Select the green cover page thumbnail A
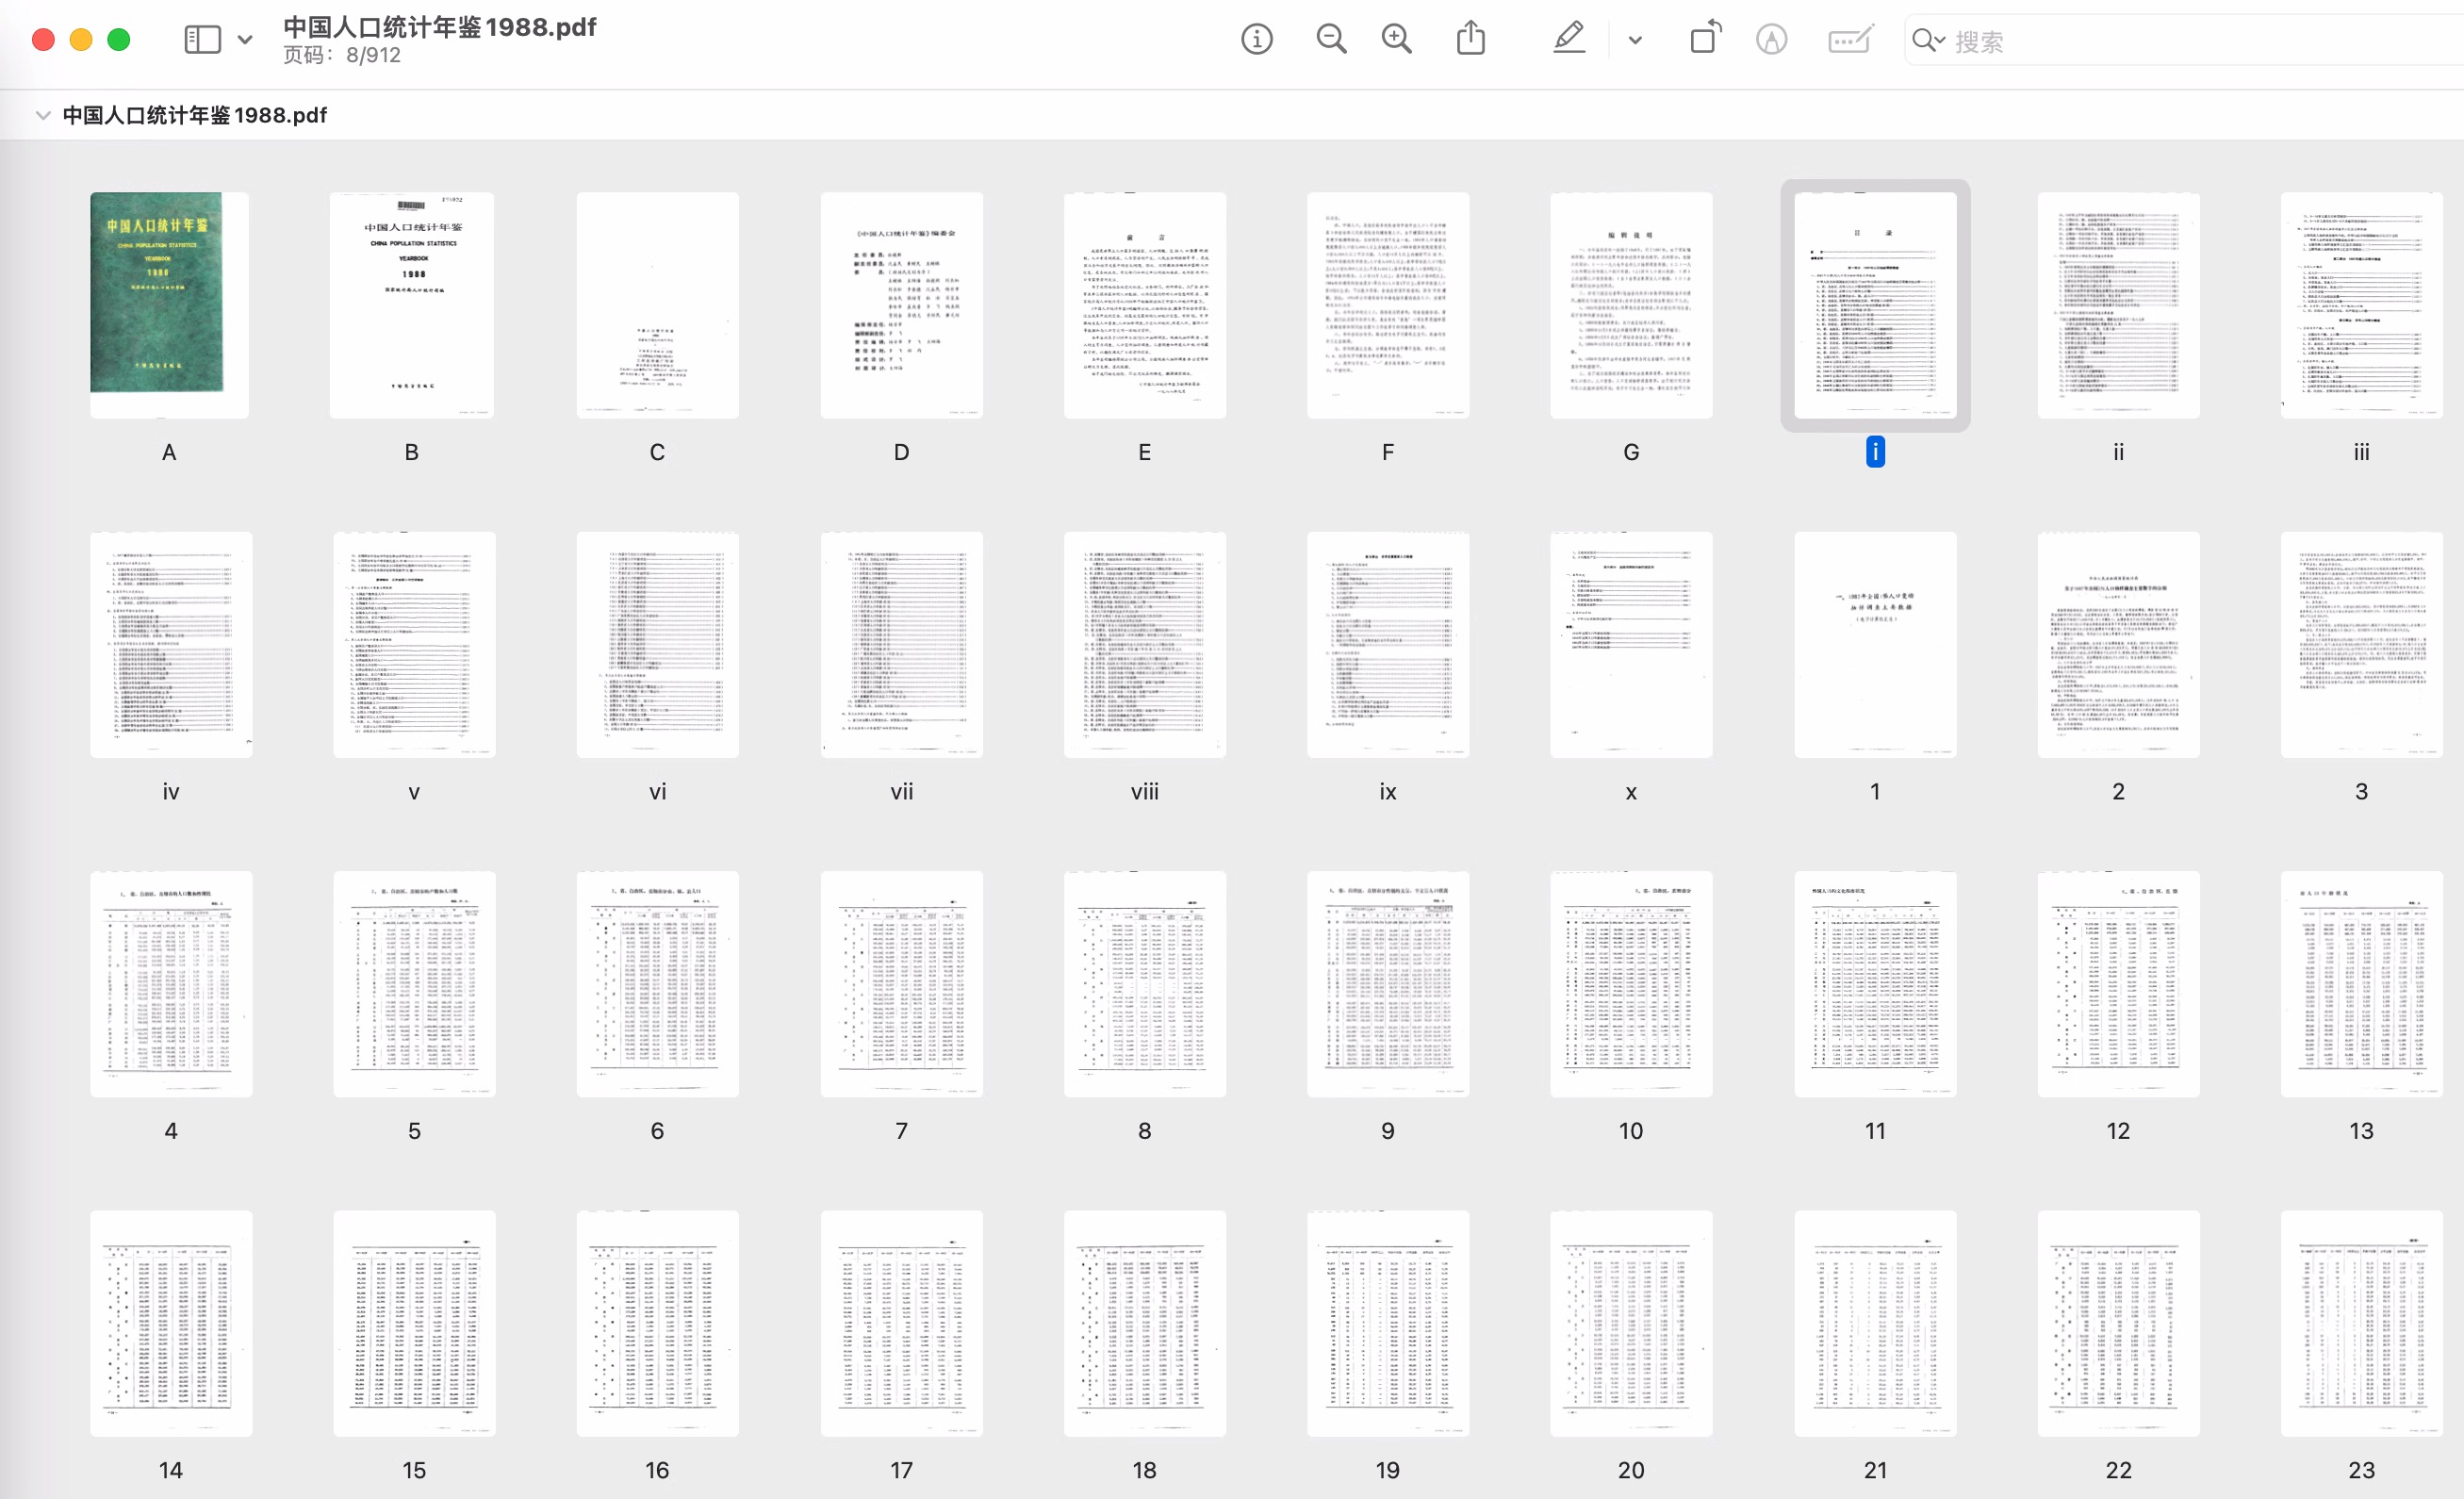This screenshot has width=2464, height=1499. coord(169,305)
